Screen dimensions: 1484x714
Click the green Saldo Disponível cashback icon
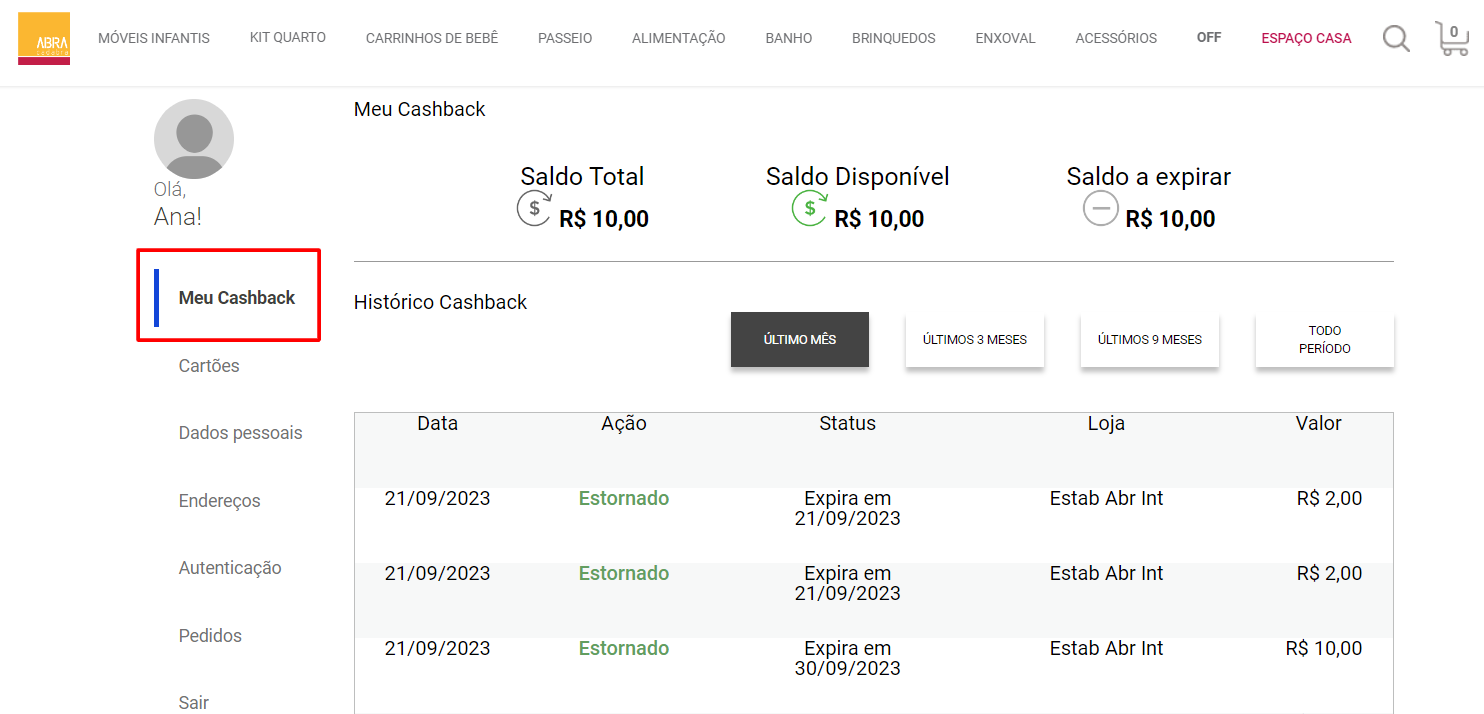808,208
